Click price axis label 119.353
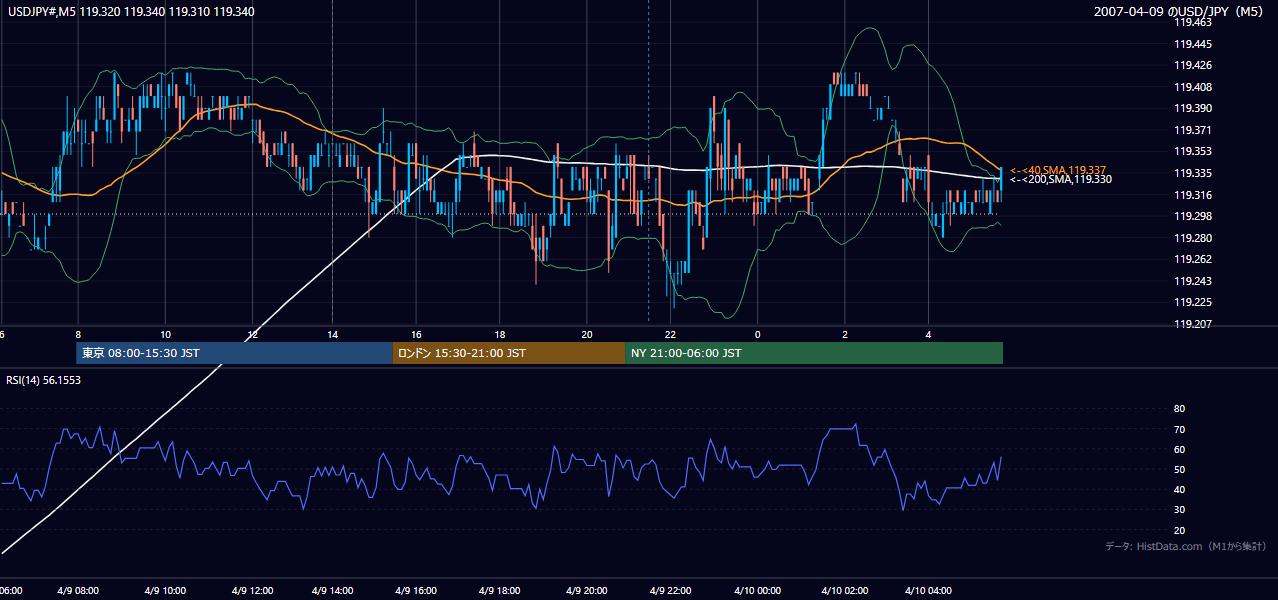The height and width of the screenshot is (600, 1278). click(1194, 152)
